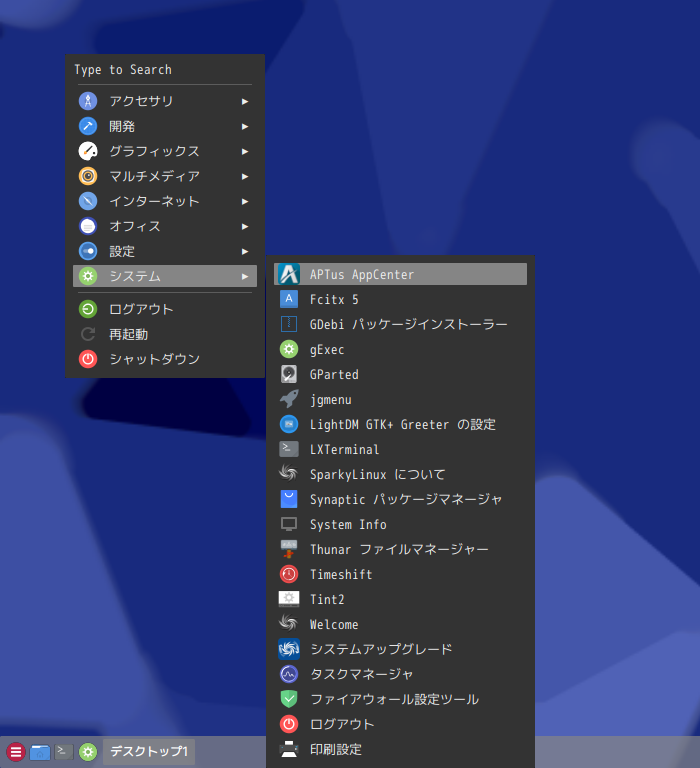This screenshot has height=768, width=700.
Task: Click the Fcitx 5 label
Action: 334,299
